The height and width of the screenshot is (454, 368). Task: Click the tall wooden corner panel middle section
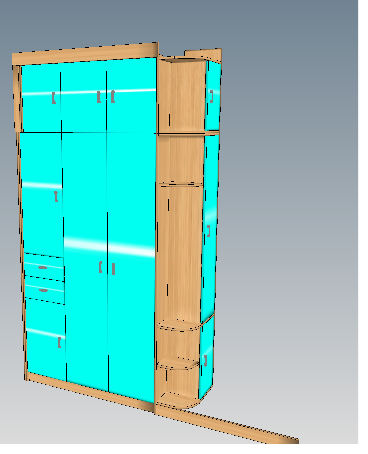(x=179, y=252)
